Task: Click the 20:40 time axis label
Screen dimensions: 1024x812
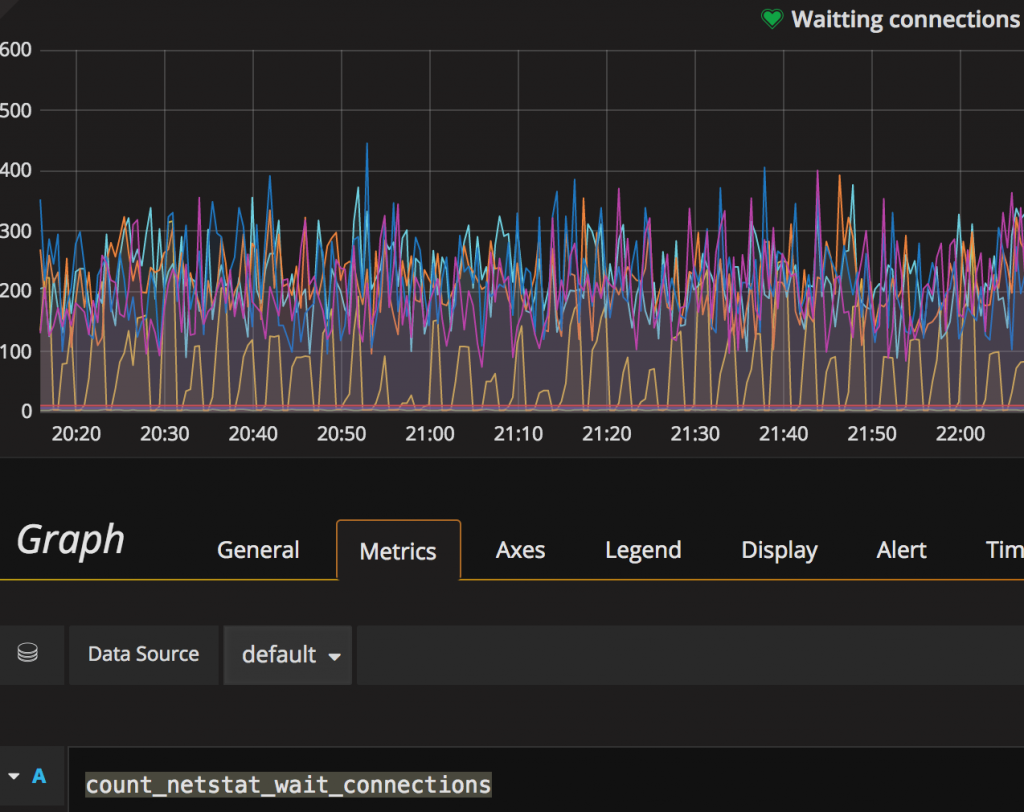Action: 253,434
